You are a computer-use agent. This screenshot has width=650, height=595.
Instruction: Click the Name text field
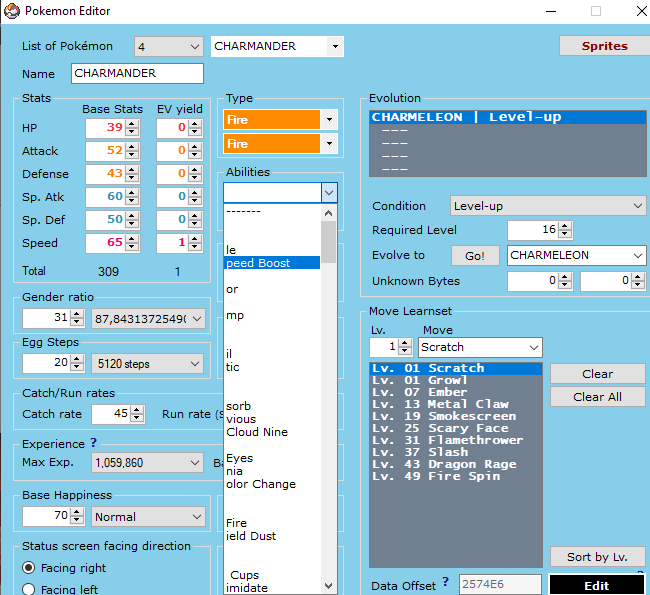coord(137,74)
